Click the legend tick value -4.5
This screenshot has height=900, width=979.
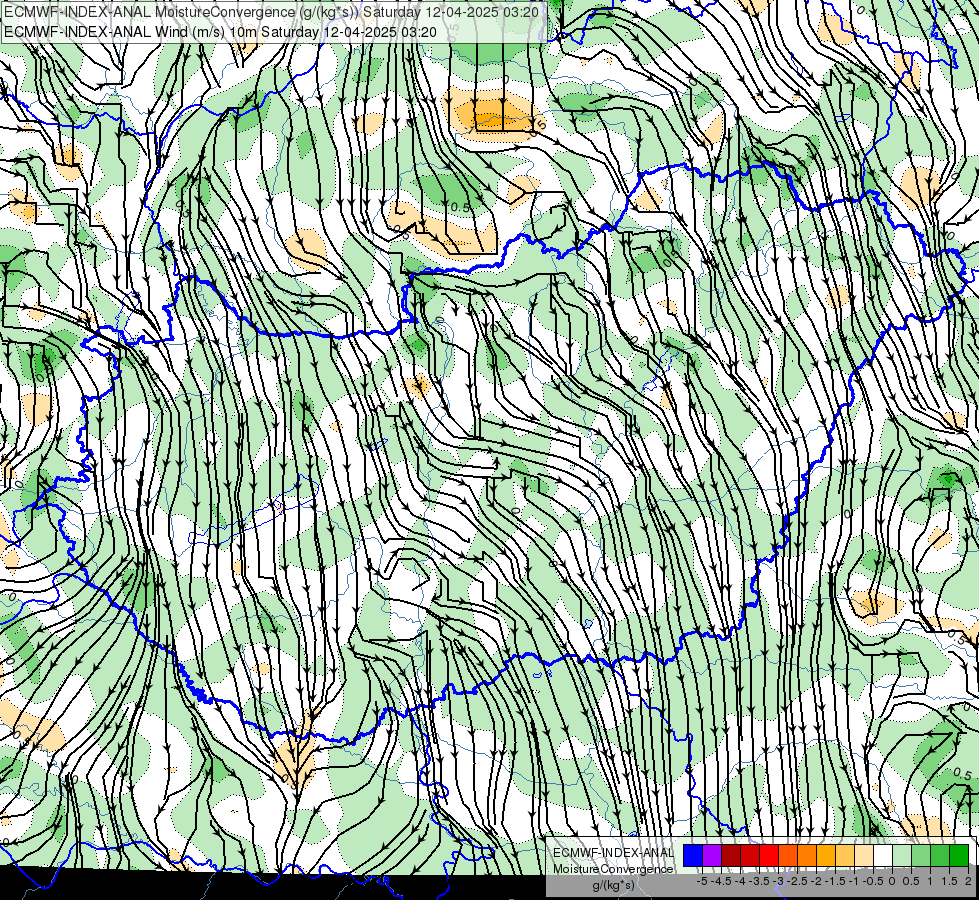[x=721, y=881]
